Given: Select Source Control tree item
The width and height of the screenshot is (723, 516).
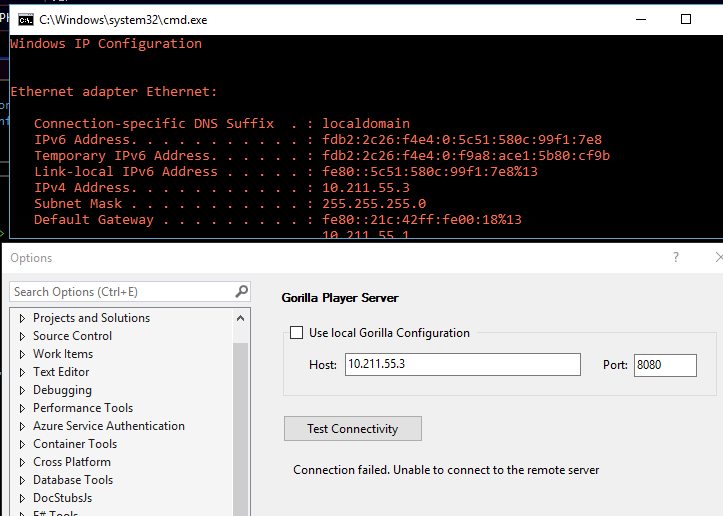Looking at the screenshot, I should pyautogui.click(x=72, y=336).
